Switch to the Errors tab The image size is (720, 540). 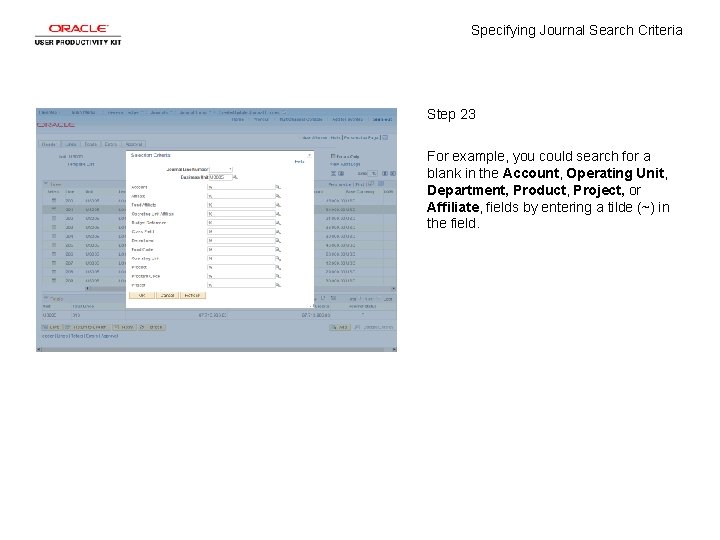tap(111, 144)
